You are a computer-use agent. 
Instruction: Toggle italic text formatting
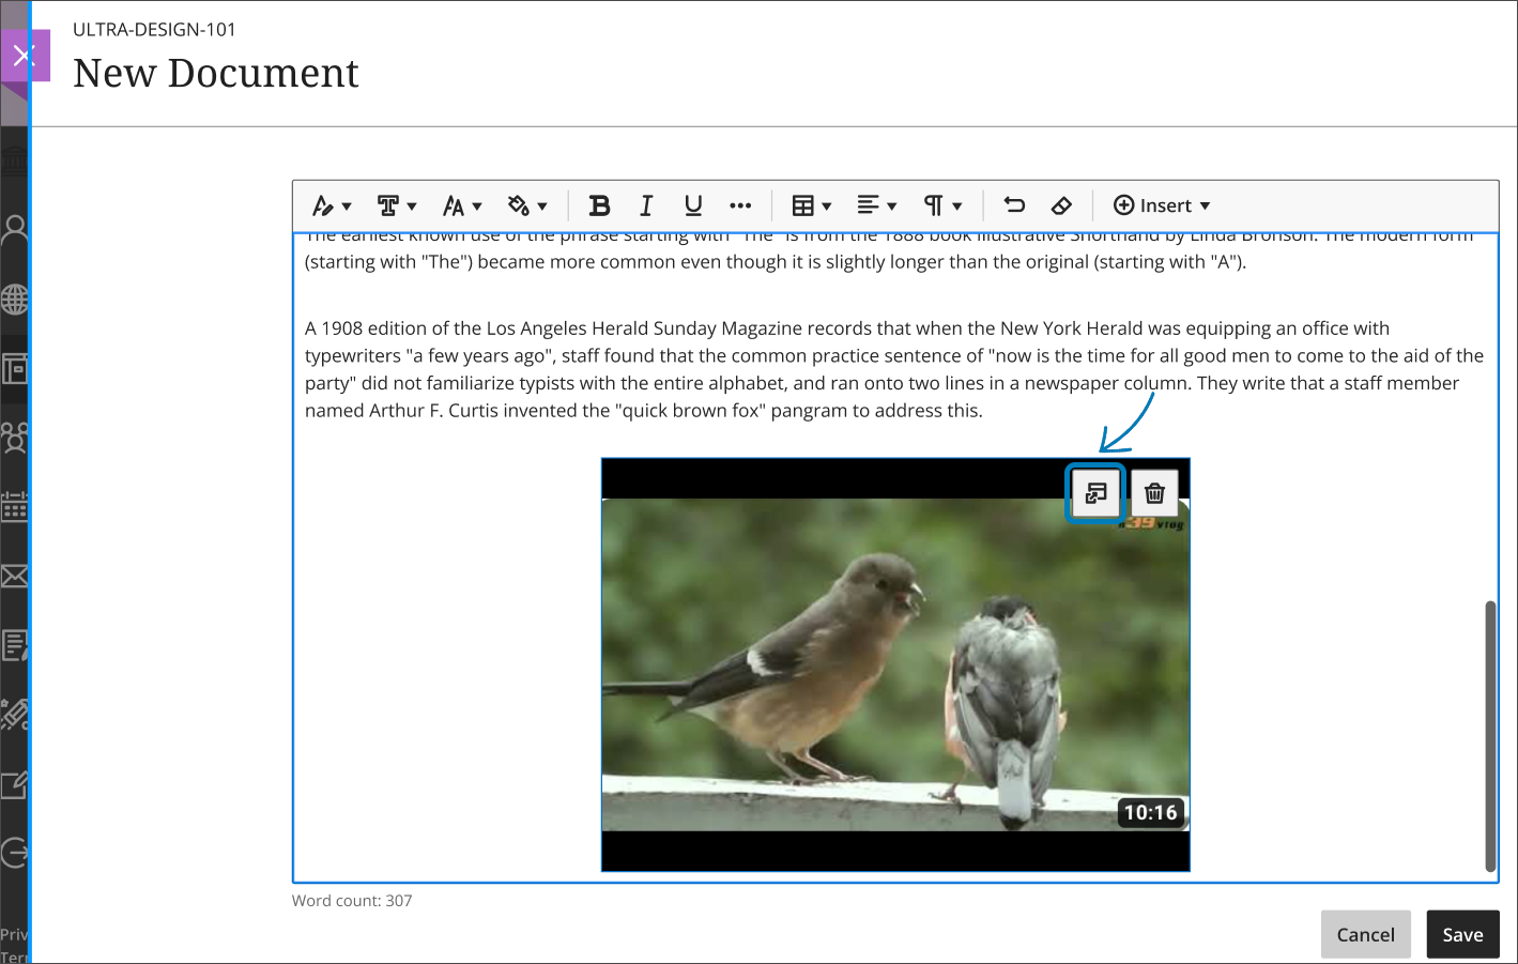[646, 206]
